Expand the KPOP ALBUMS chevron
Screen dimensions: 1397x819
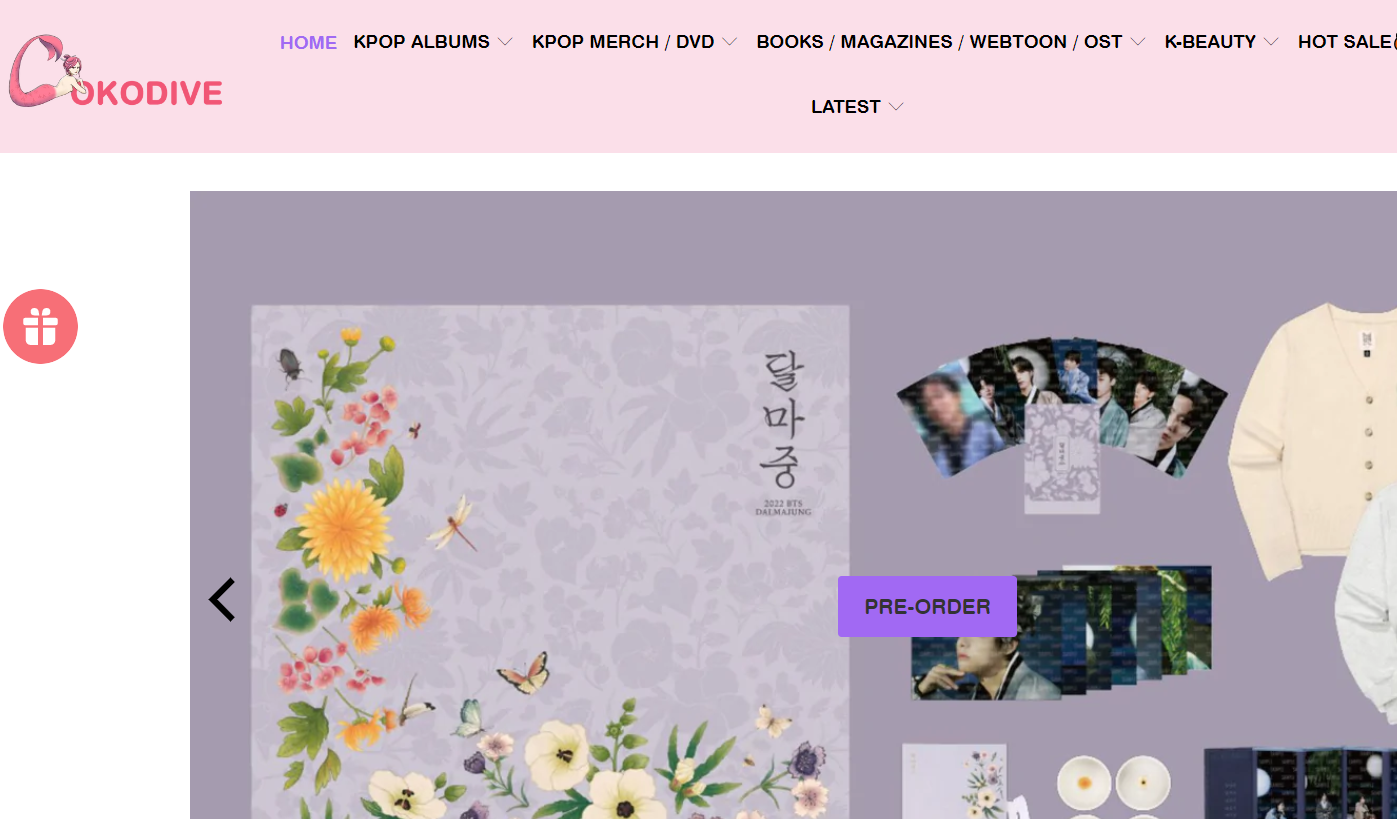pyautogui.click(x=505, y=42)
